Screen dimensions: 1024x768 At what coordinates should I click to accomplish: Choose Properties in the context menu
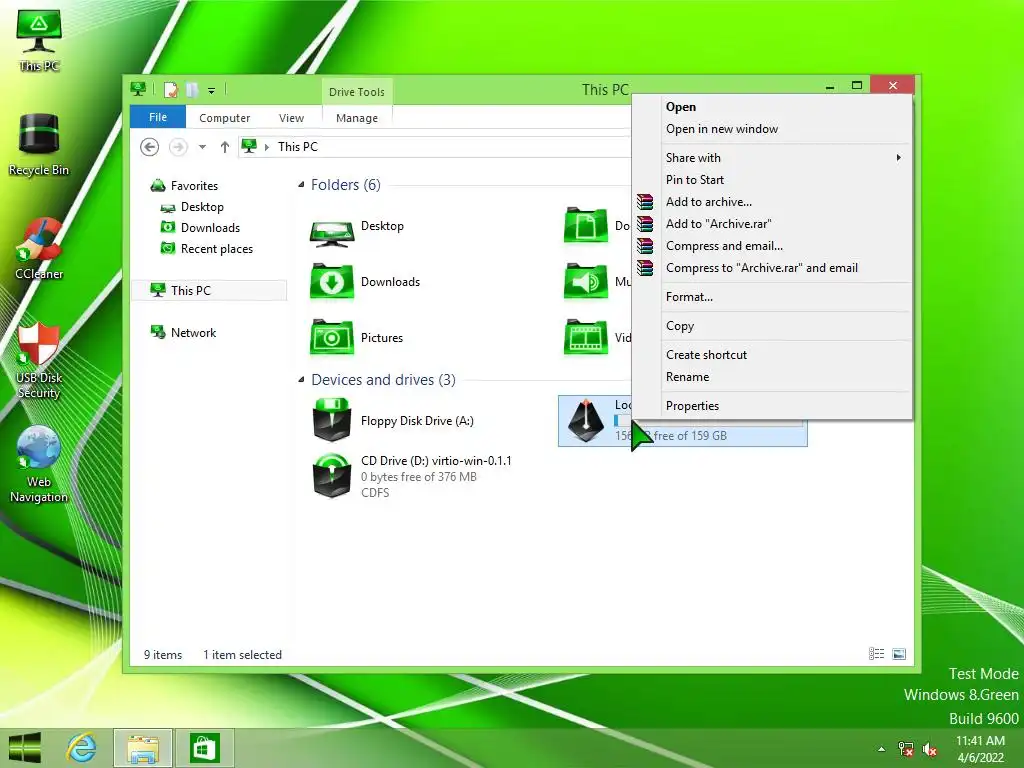point(771,406)
